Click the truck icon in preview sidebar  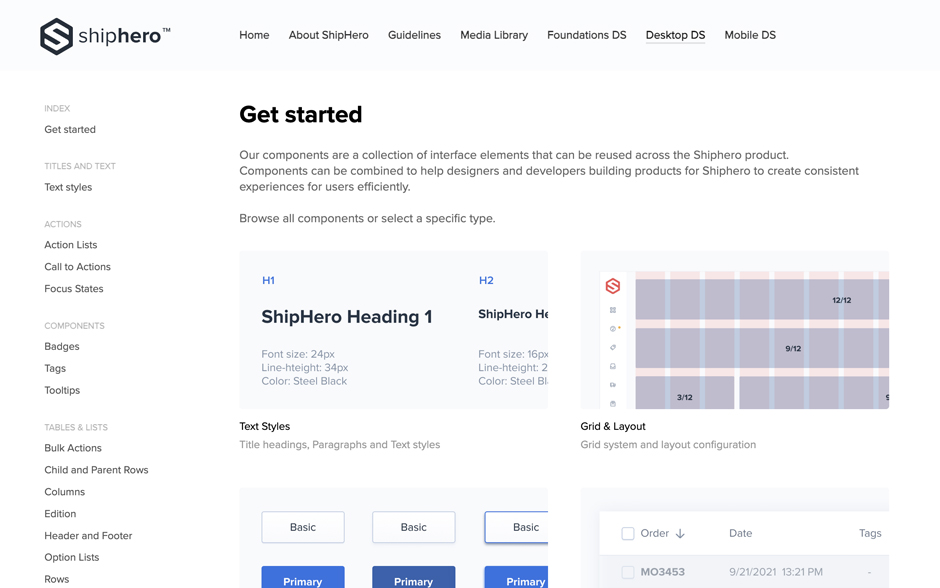[613, 385]
